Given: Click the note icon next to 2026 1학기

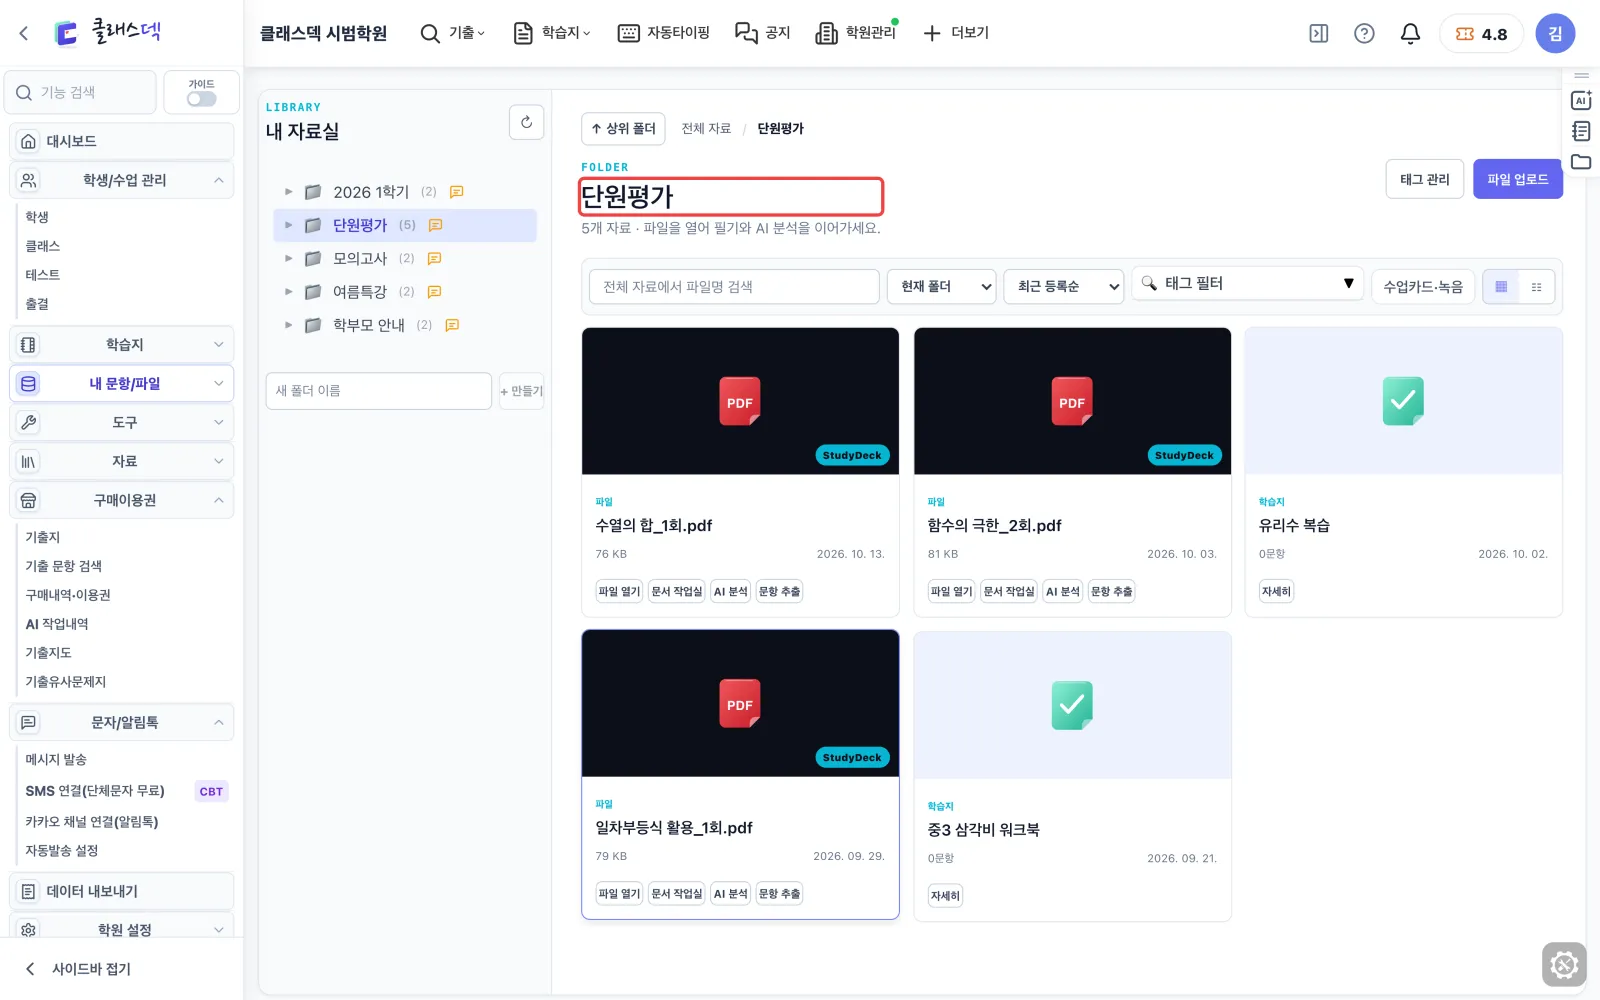Looking at the screenshot, I should click(456, 192).
